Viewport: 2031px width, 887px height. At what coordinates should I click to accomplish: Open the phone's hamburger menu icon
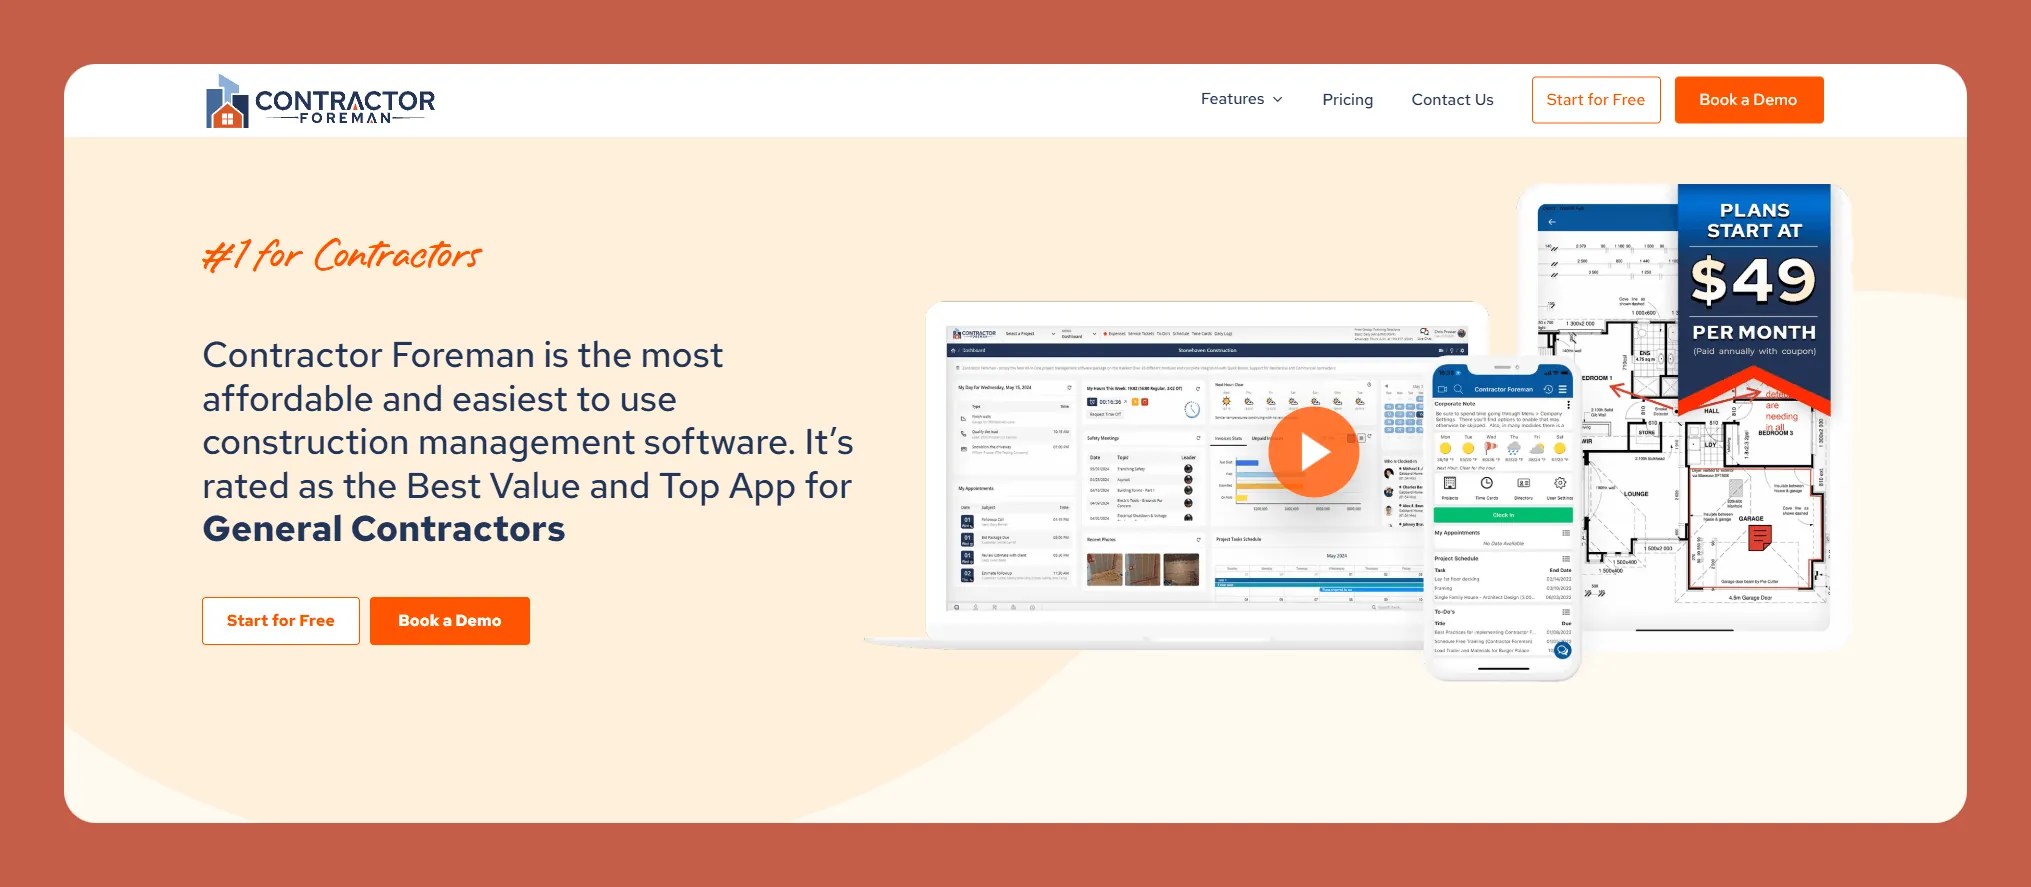point(1562,389)
